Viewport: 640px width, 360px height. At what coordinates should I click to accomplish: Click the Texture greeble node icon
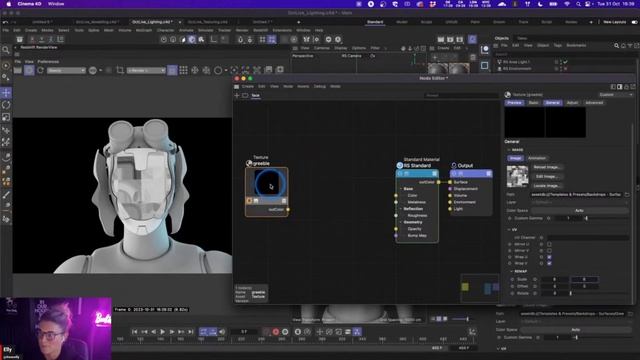(249, 163)
